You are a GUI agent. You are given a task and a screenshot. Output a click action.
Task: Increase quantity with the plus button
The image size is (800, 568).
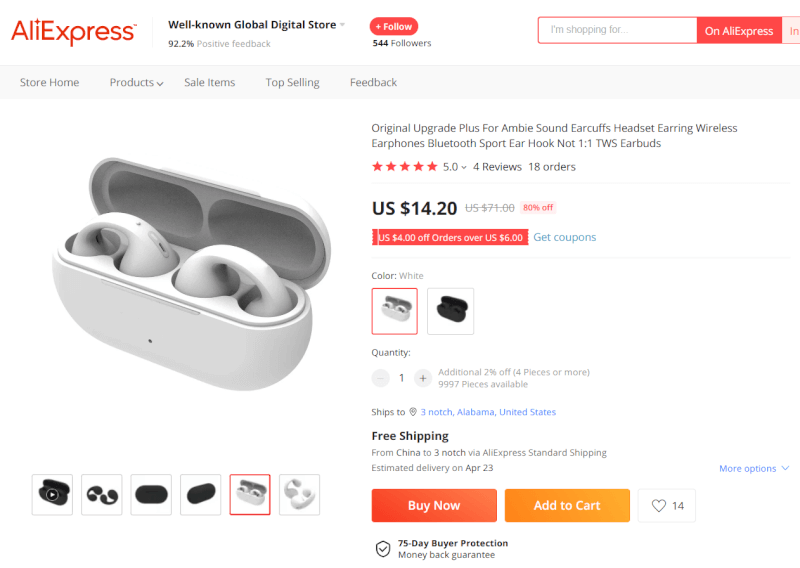pos(423,378)
